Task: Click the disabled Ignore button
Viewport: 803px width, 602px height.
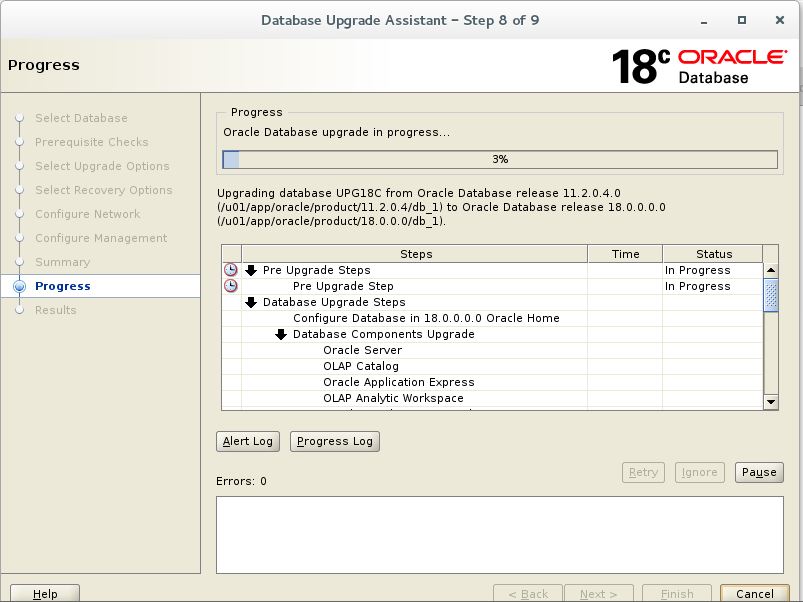Action: click(700, 472)
